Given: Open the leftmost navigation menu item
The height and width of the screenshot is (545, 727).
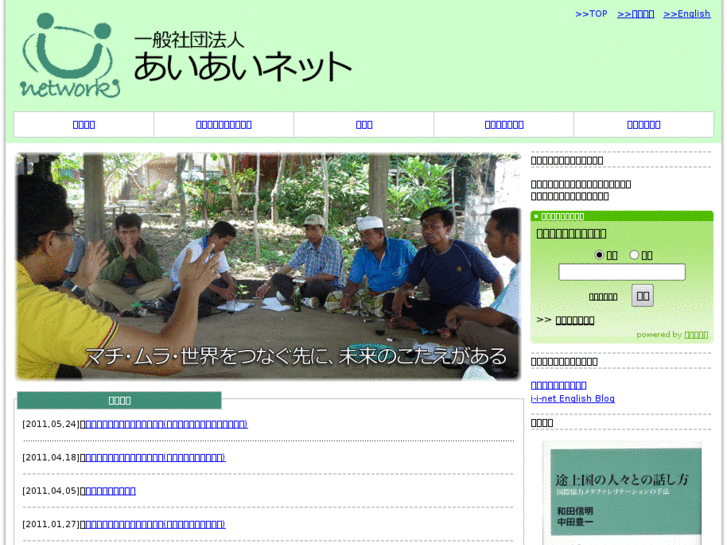Looking at the screenshot, I should (84, 125).
